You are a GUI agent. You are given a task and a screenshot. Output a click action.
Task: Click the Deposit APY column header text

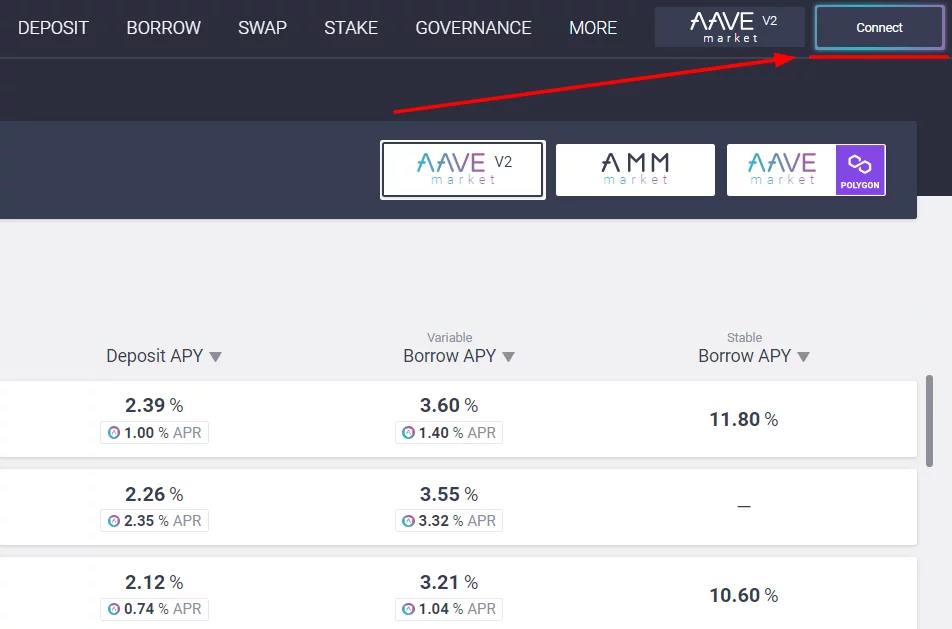(x=154, y=356)
